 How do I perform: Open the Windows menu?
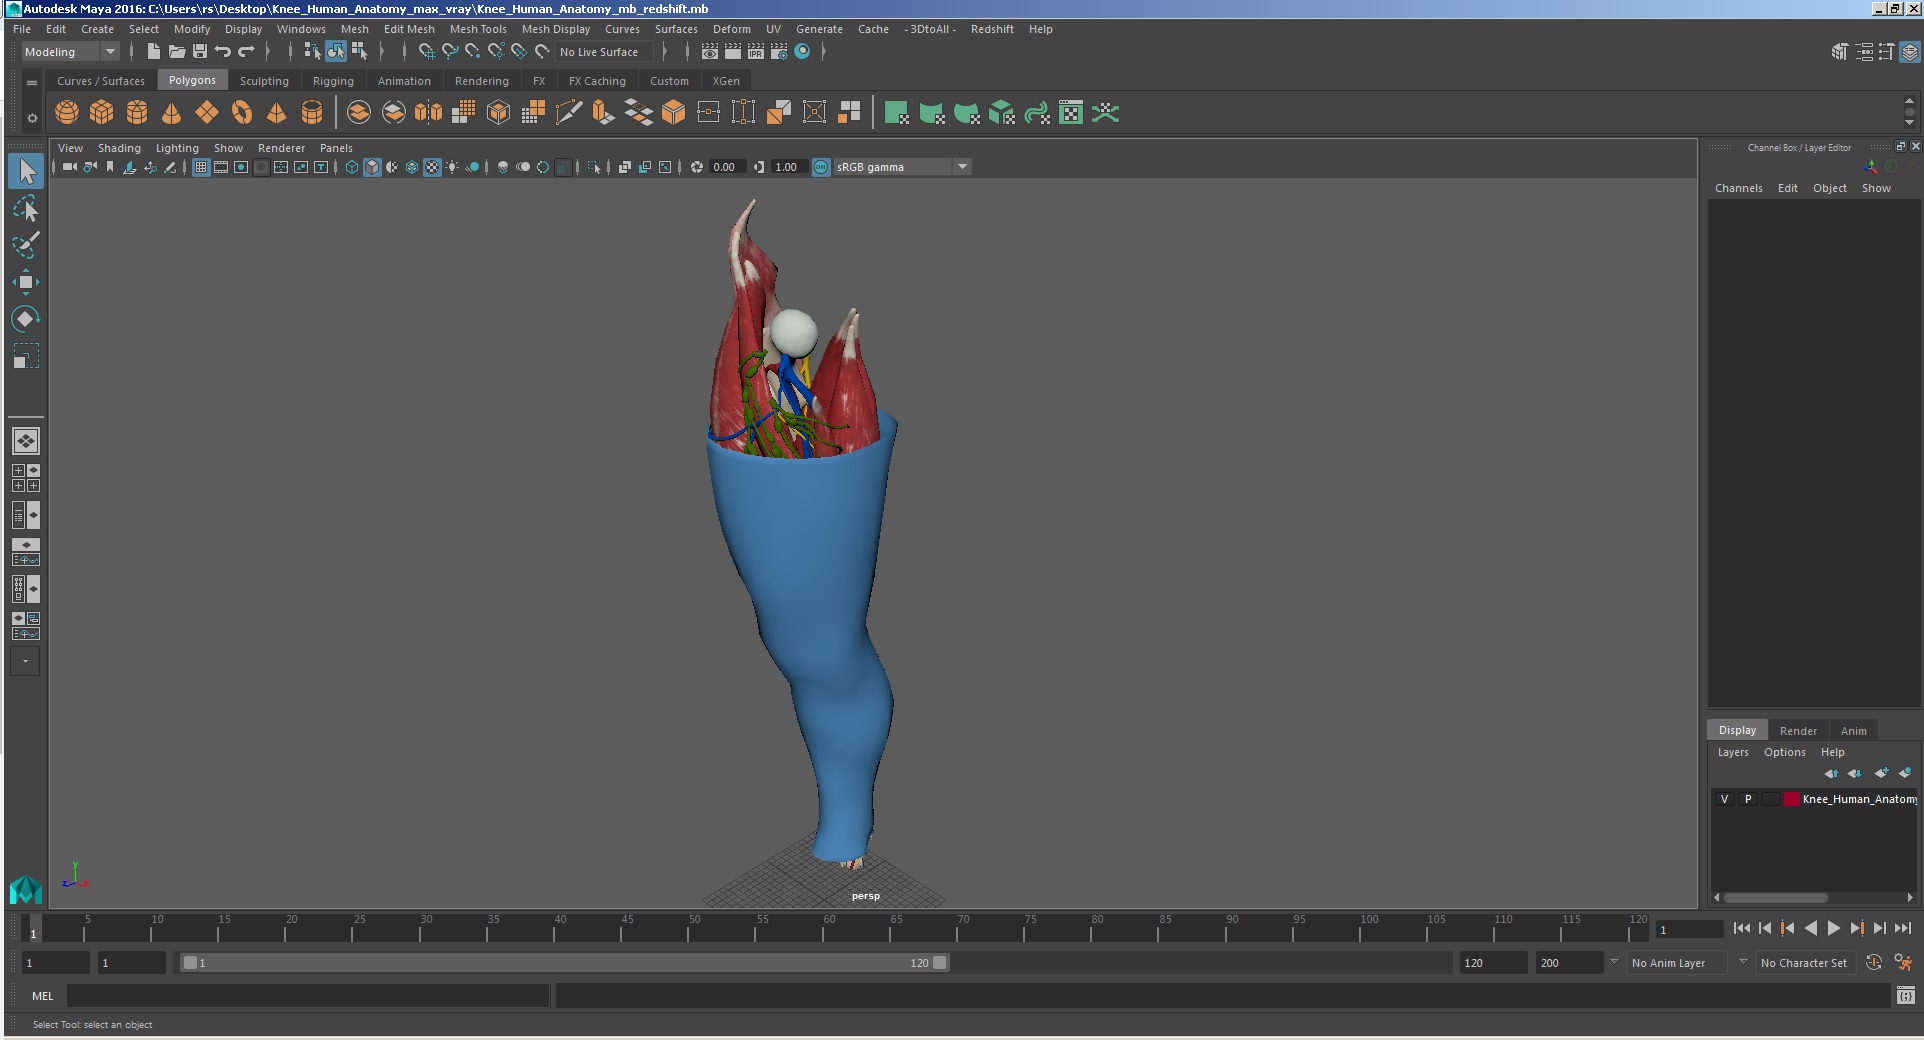(301, 29)
